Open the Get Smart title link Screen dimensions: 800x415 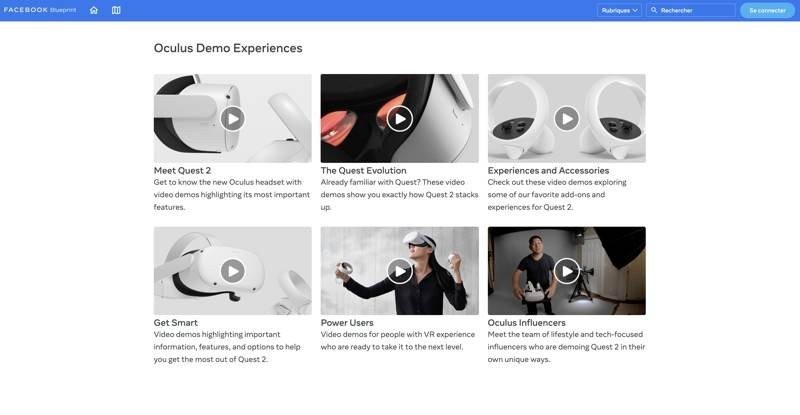click(176, 323)
